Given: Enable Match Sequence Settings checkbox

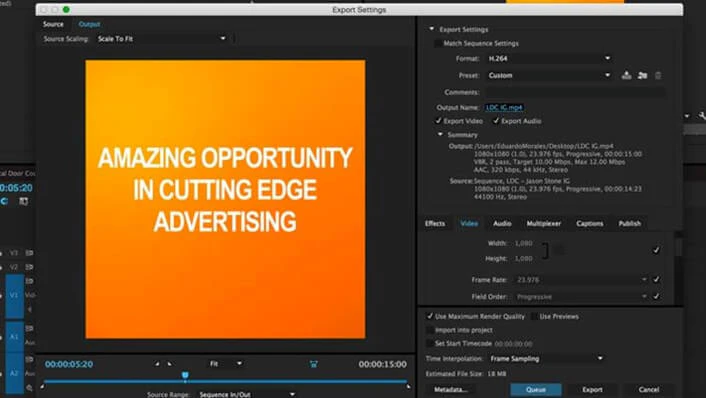Looking at the screenshot, I should tap(438, 43).
